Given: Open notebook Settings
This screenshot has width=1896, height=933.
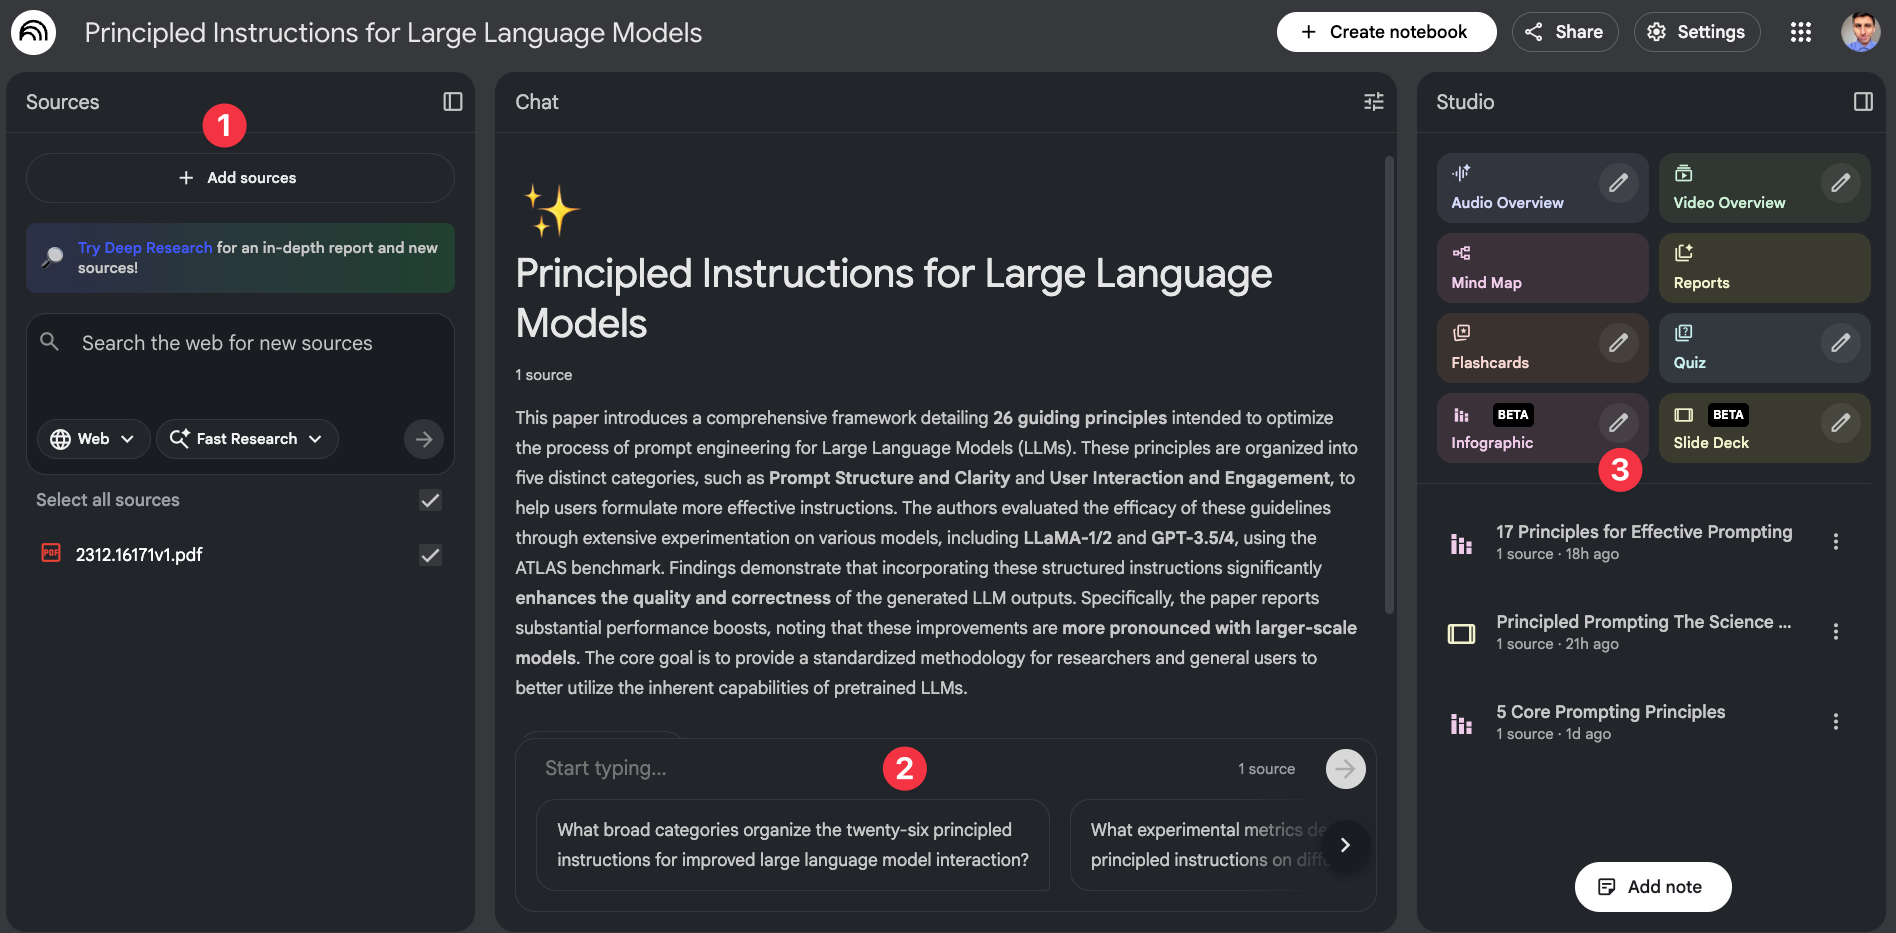Looking at the screenshot, I should click(1697, 32).
